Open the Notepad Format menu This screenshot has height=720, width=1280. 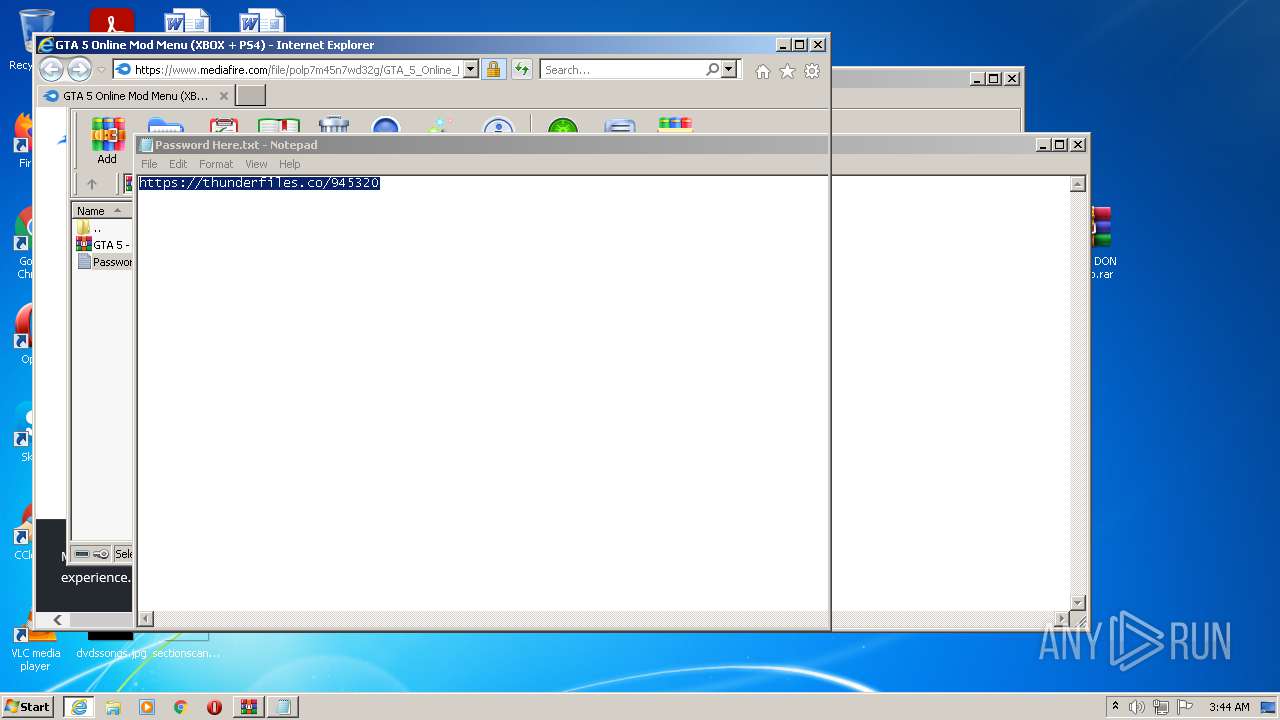[x=216, y=164]
